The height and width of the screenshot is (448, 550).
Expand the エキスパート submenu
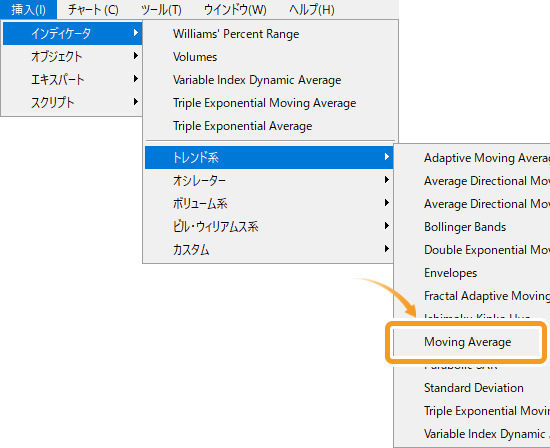tap(72, 79)
